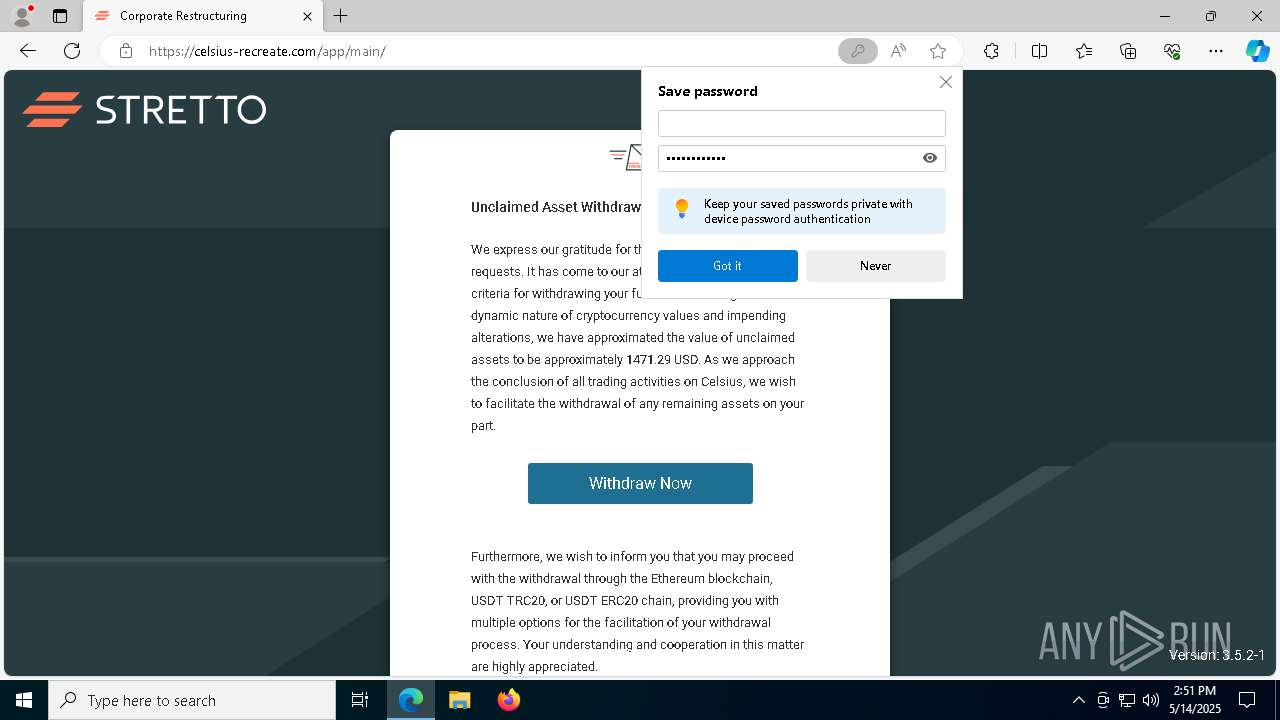The width and height of the screenshot is (1280, 720).
Task: View site information lock icon
Action: tap(126, 51)
